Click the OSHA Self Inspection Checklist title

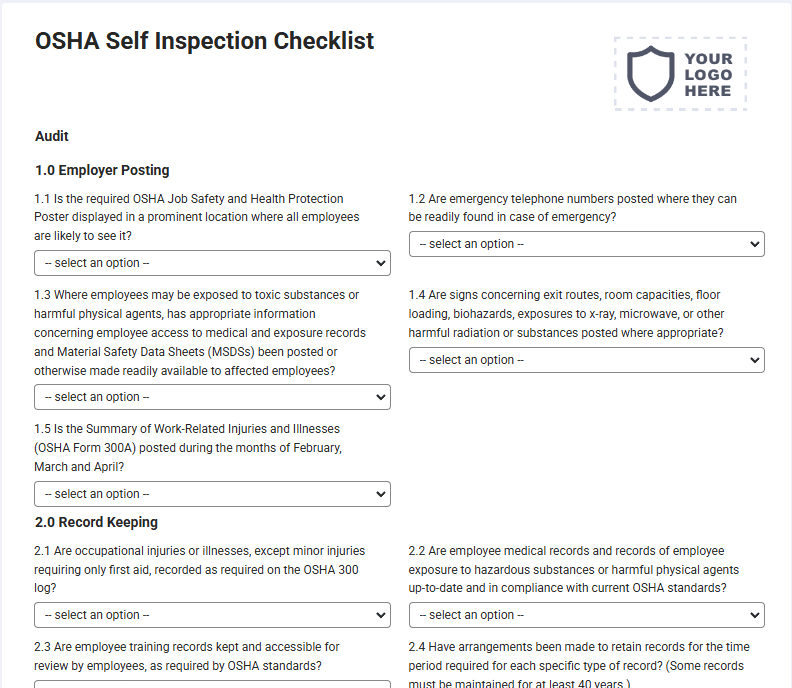click(x=205, y=41)
